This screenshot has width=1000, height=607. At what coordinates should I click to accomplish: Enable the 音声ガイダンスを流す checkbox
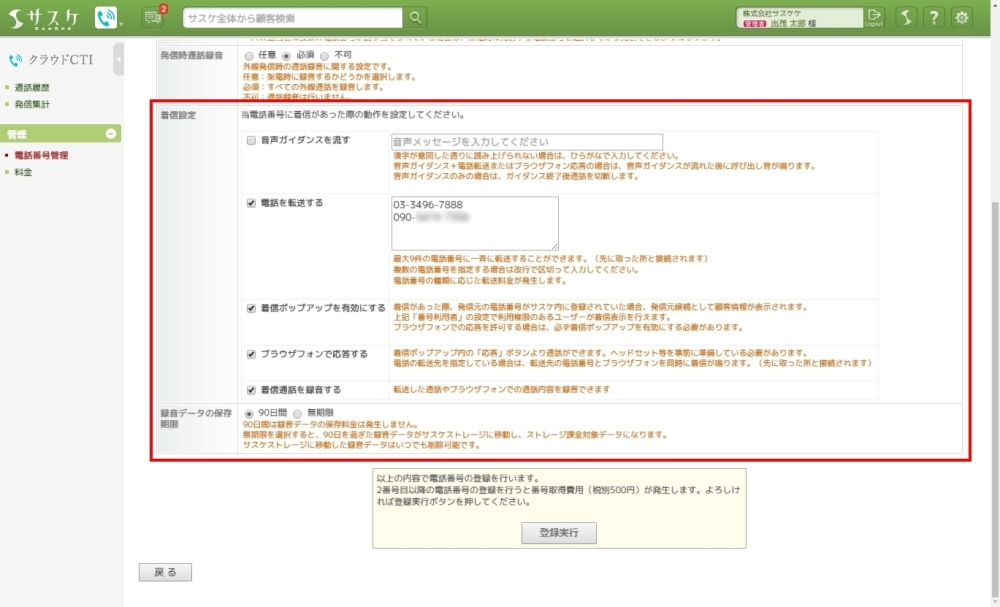click(252, 141)
